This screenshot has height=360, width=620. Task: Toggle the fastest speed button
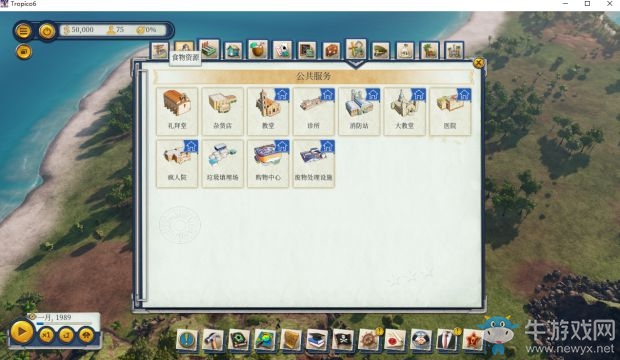coord(86,335)
